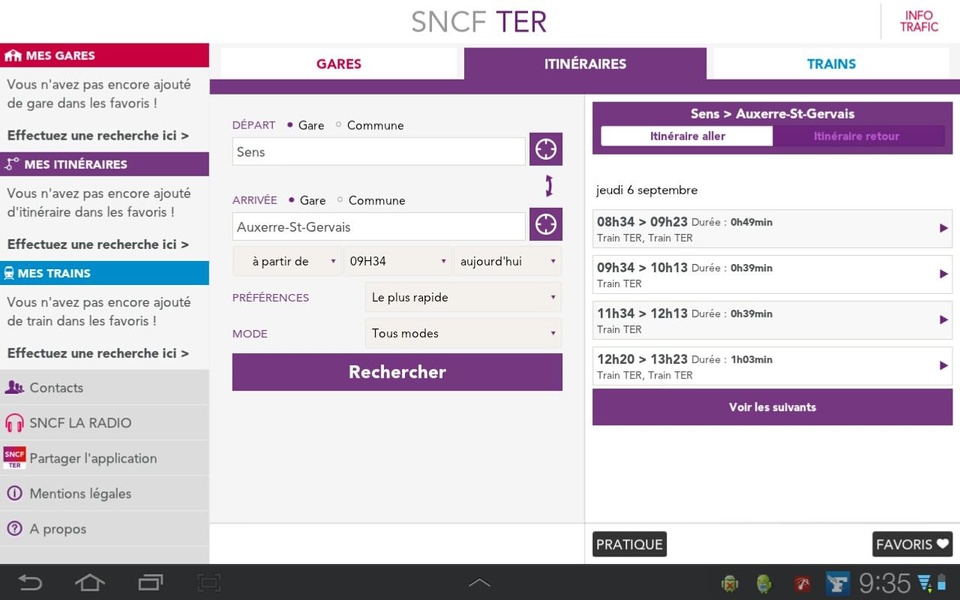Image resolution: width=960 pixels, height=600 pixels.
Task: Open details arrow for 12h20 train
Action: point(943,366)
